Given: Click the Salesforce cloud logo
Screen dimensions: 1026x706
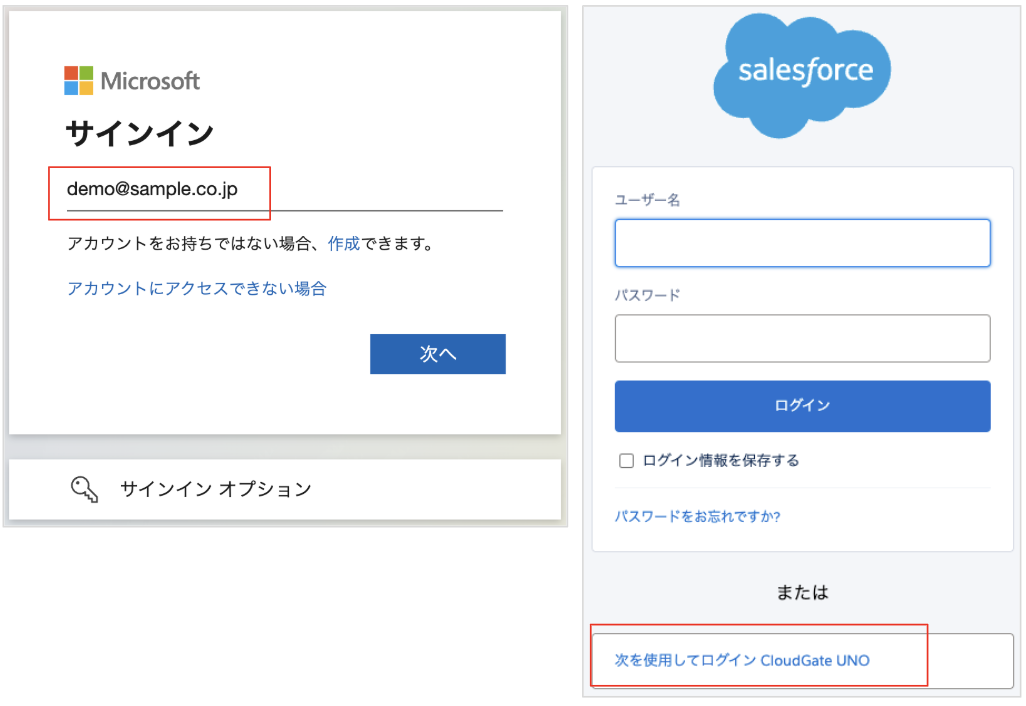Looking at the screenshot, I should coord(802,75).
